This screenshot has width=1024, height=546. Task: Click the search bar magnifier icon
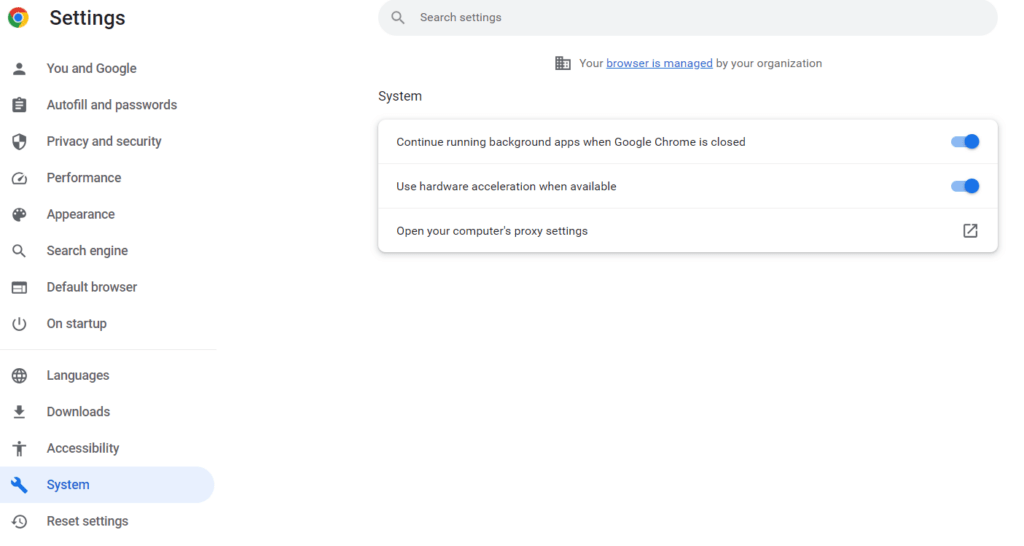(x=398, y=18)
